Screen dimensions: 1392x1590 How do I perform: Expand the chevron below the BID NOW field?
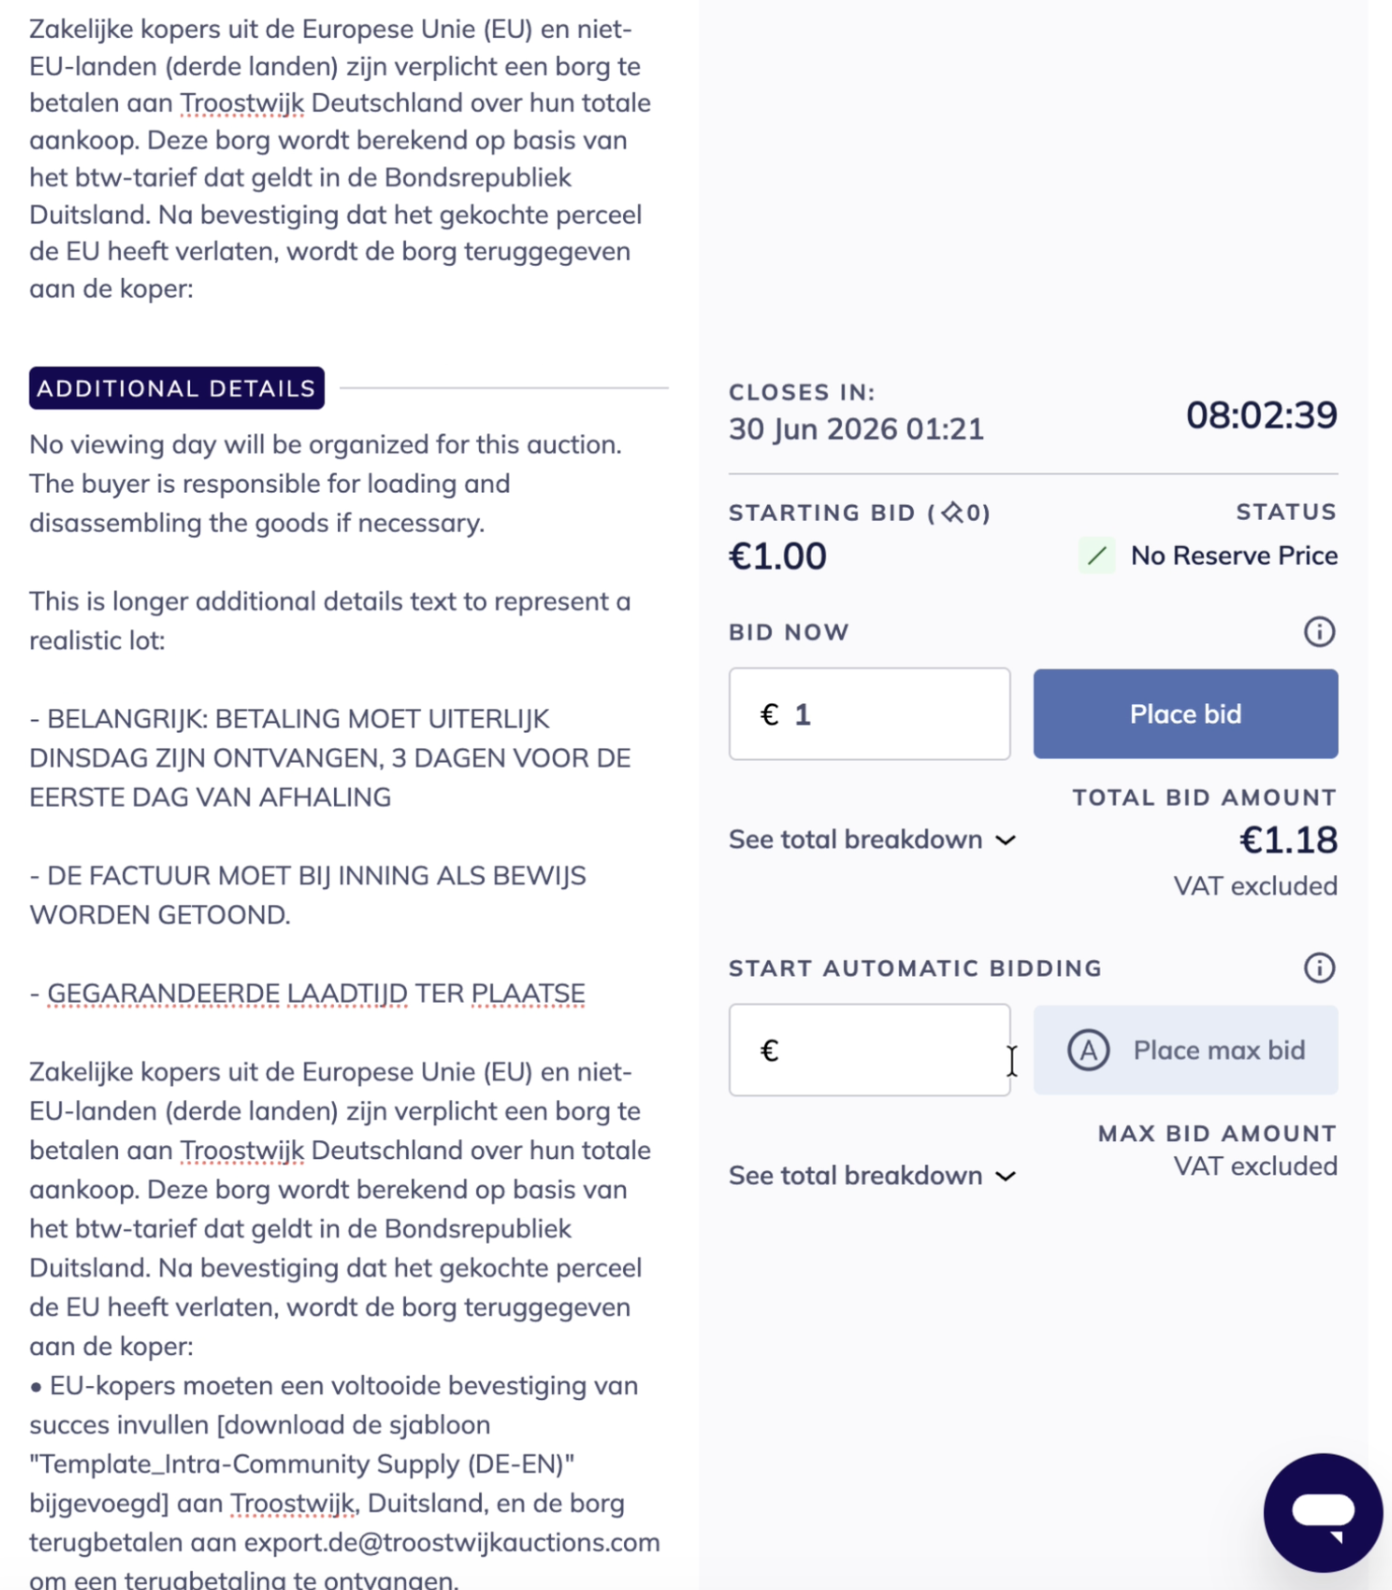pos(1006,840)
